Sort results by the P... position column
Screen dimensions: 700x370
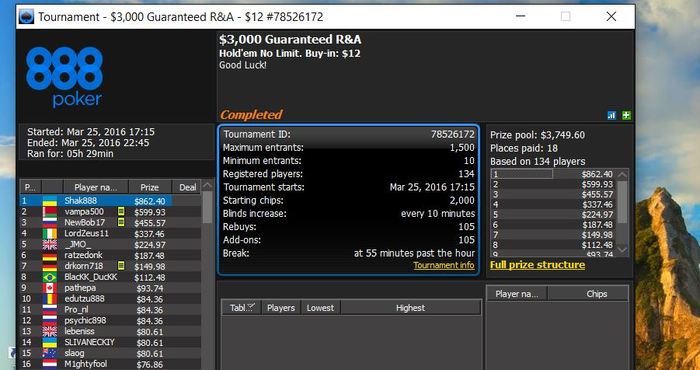point(30,187)
